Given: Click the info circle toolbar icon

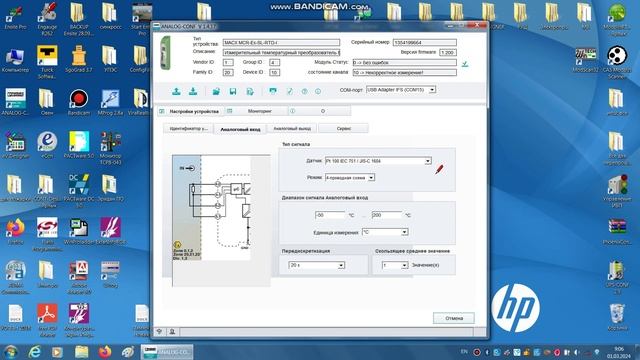Looking at the screenshot, I should coord(318,91).
